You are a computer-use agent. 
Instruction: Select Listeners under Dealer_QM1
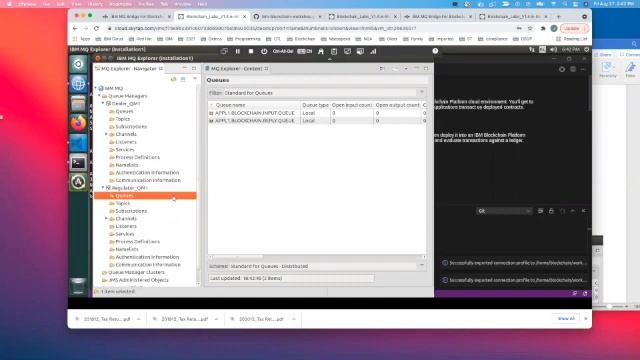point(126,142)
